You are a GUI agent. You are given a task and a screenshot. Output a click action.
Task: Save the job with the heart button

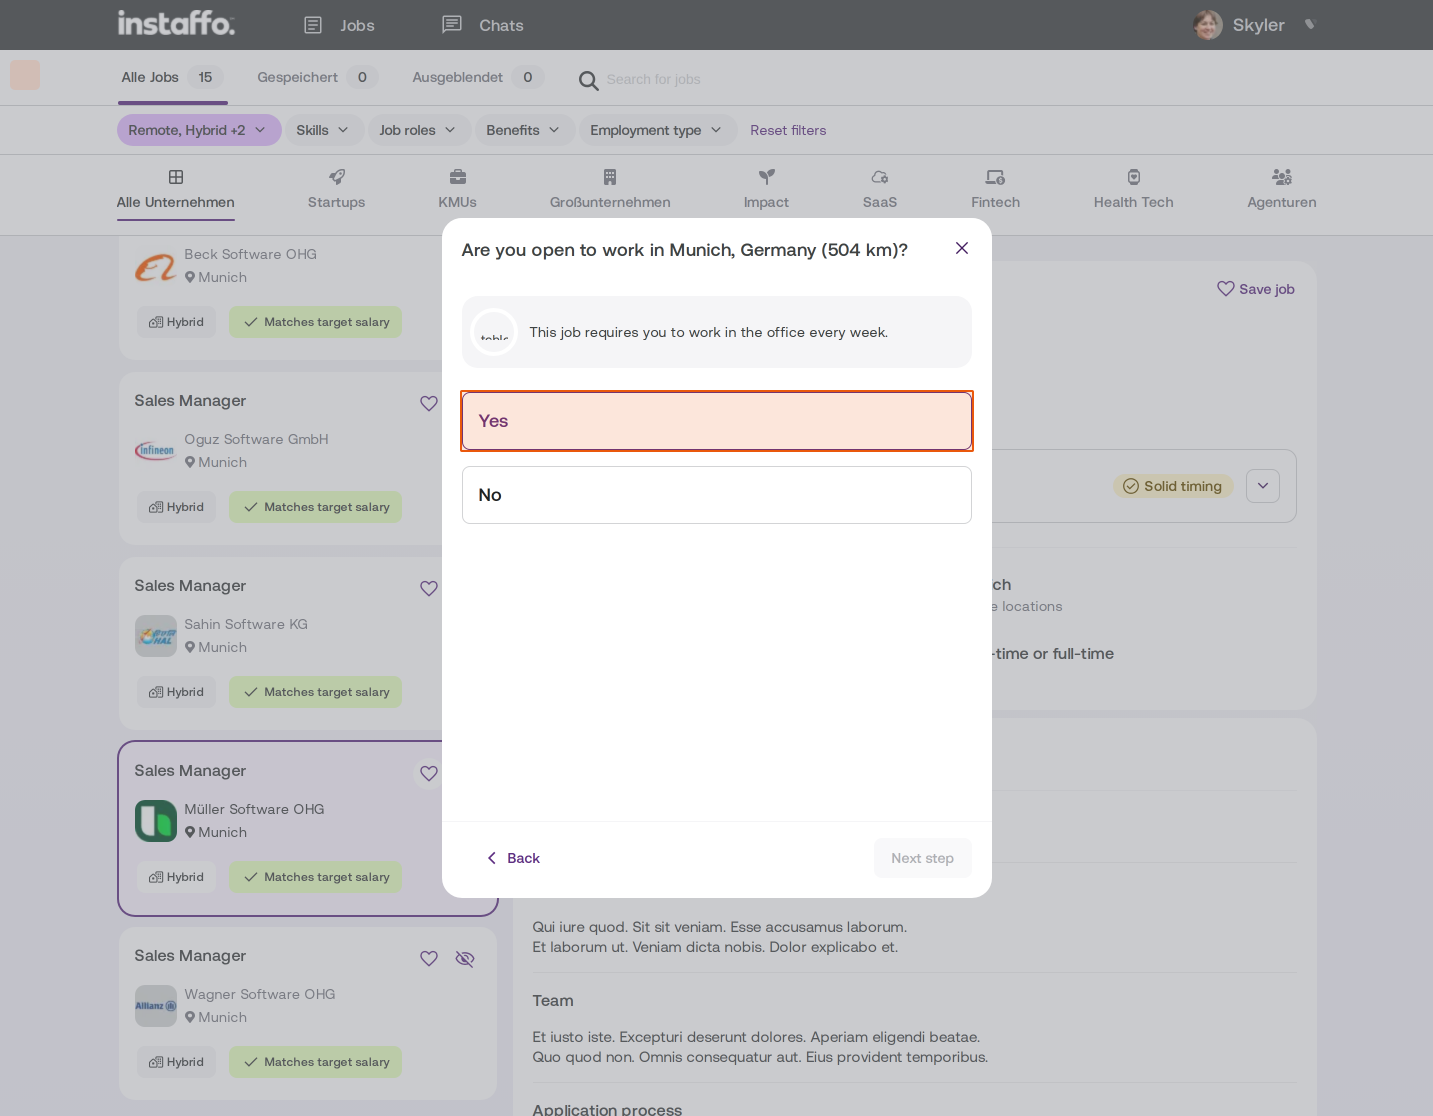[x=1256, y=289]
